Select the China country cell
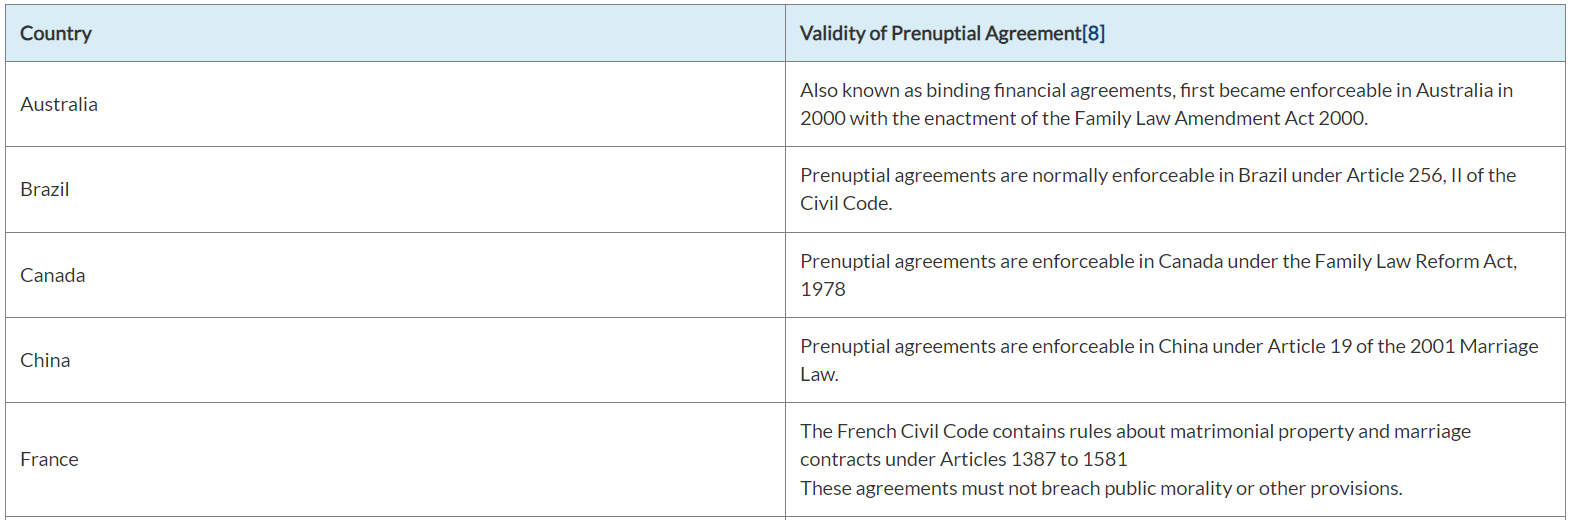 45,360
